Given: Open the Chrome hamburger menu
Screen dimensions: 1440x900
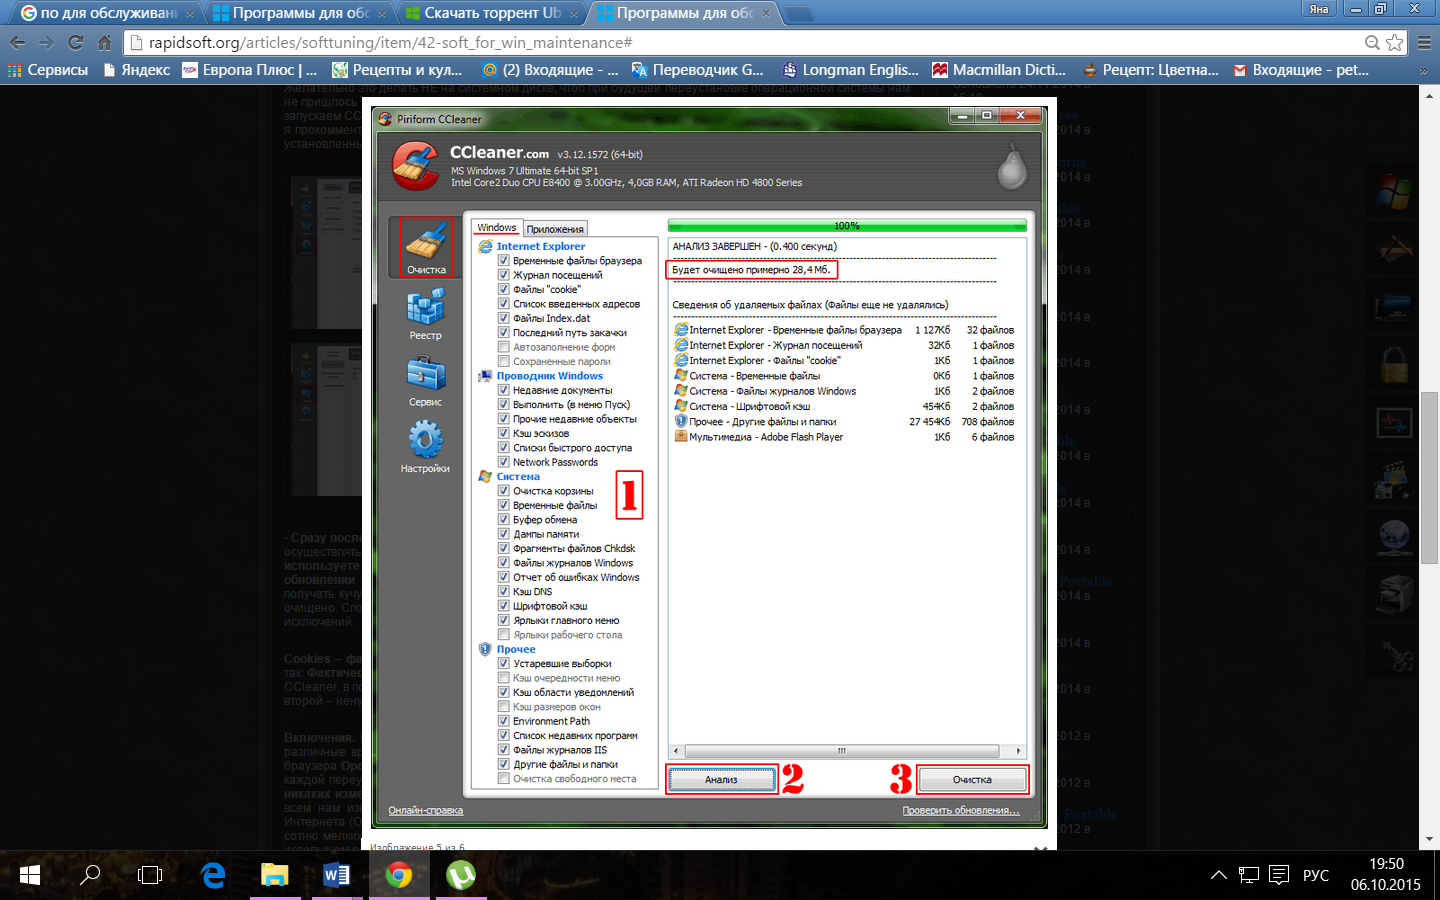Looking at the screenshot, I should point(1424,43).
